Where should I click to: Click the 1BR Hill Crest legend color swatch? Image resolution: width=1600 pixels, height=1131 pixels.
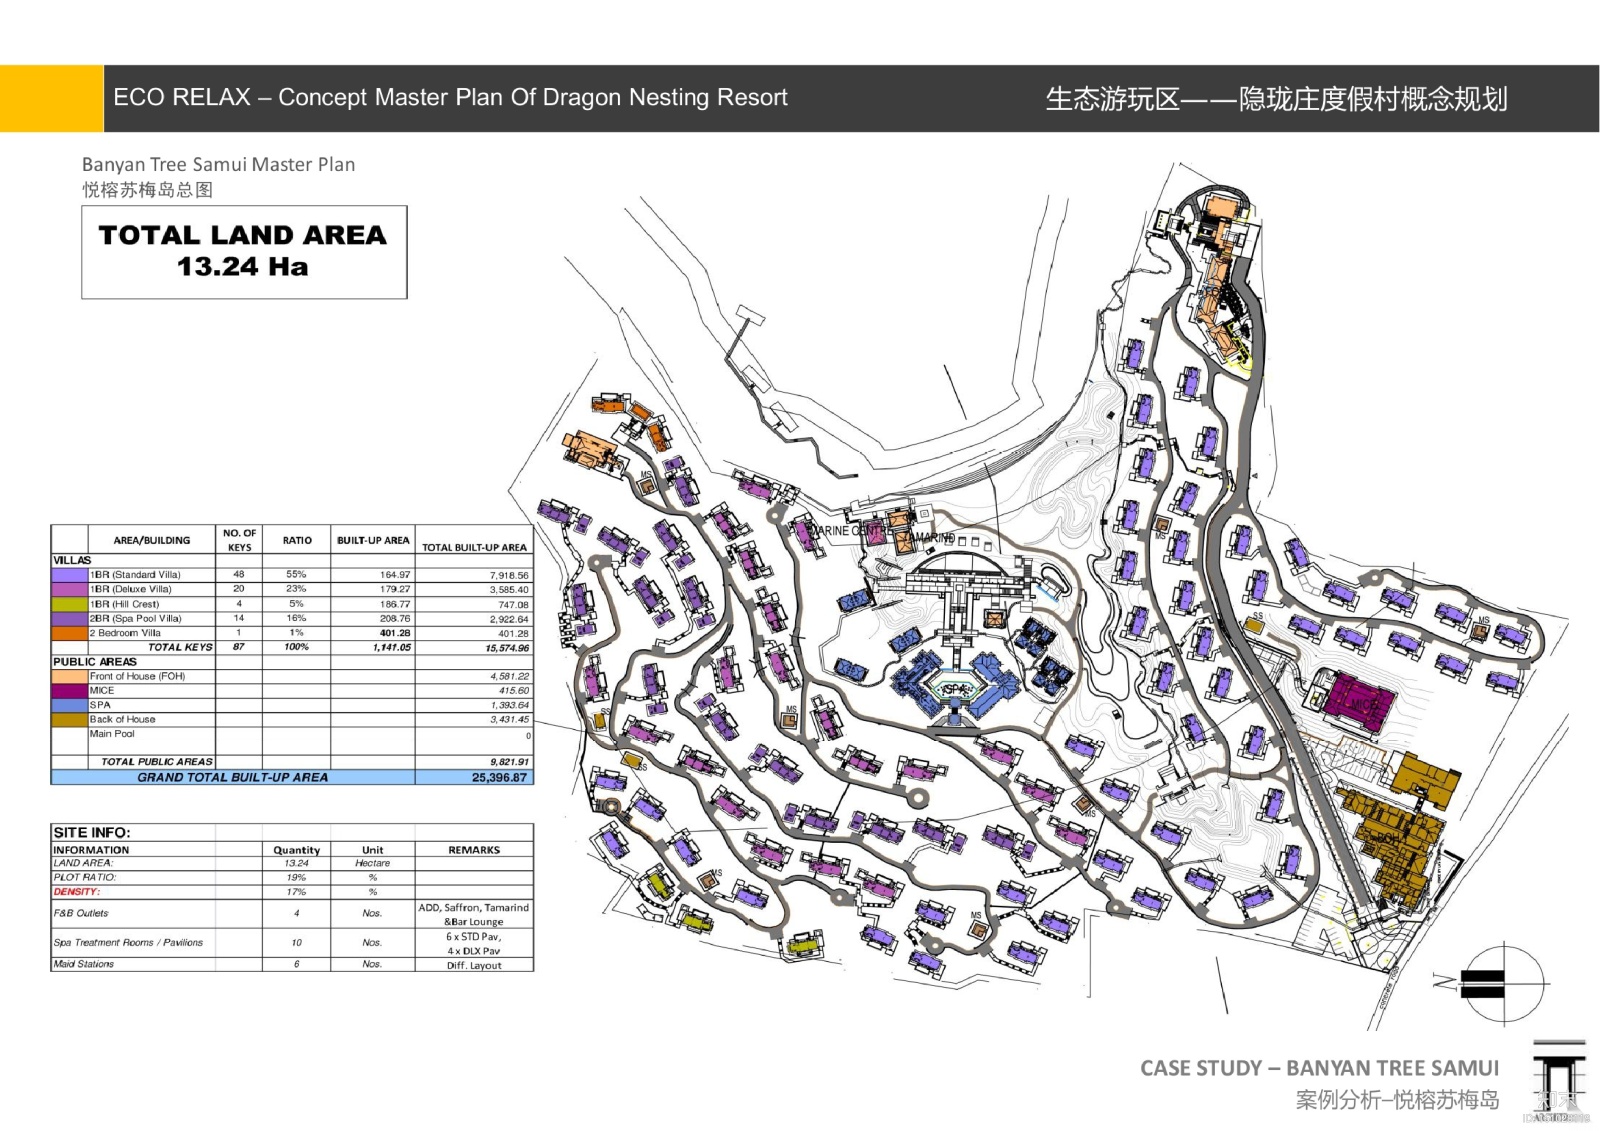(x=70, y=604)
